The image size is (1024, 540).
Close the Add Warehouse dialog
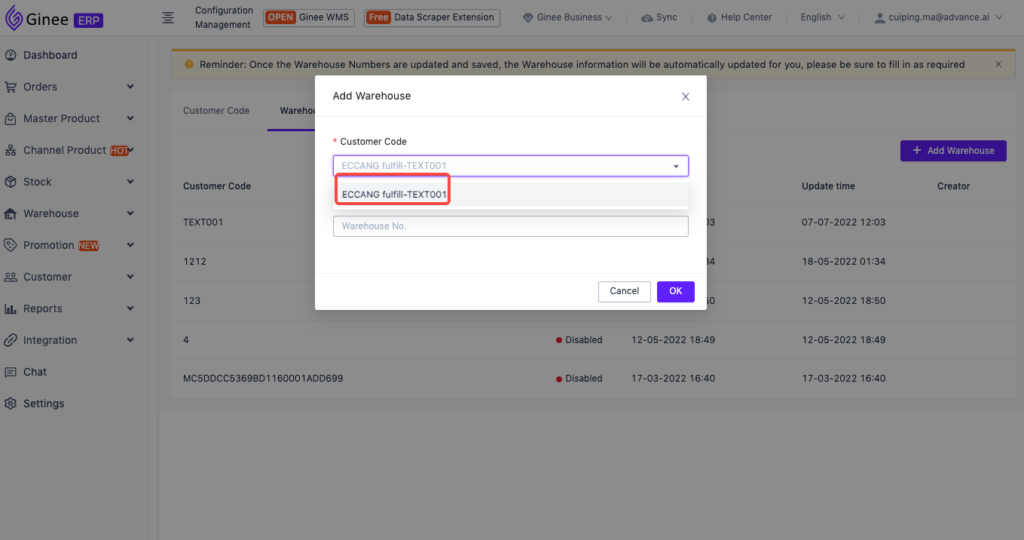685,97
